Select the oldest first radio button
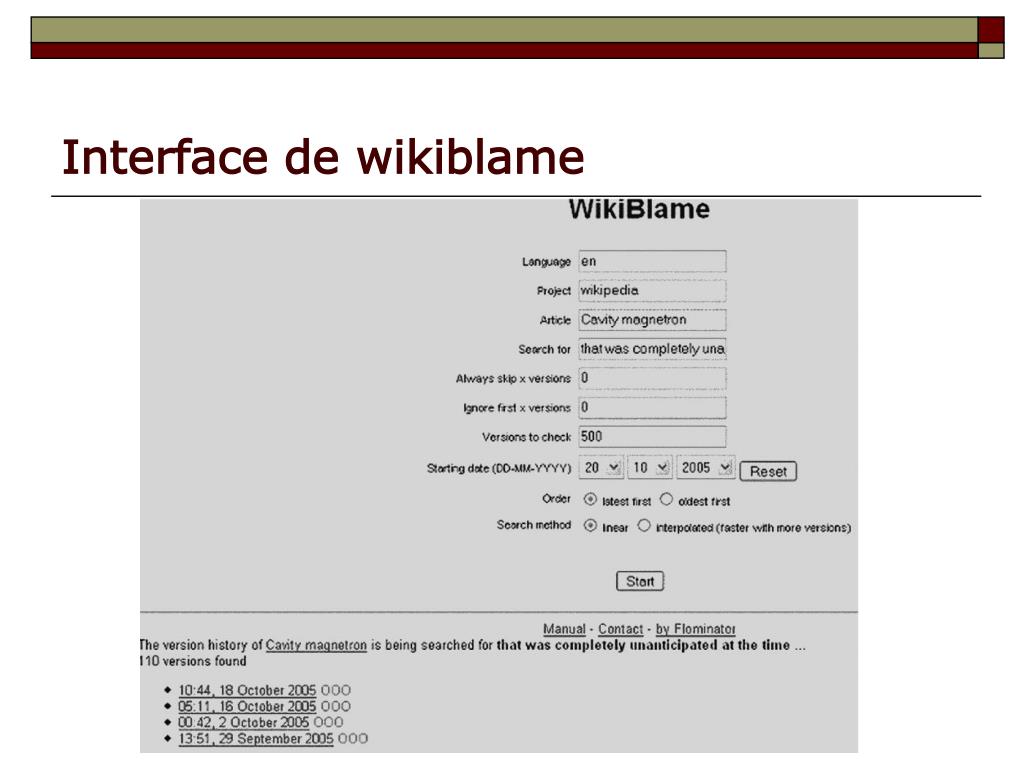The image size is (1024, 768). (x=666, y=500)
